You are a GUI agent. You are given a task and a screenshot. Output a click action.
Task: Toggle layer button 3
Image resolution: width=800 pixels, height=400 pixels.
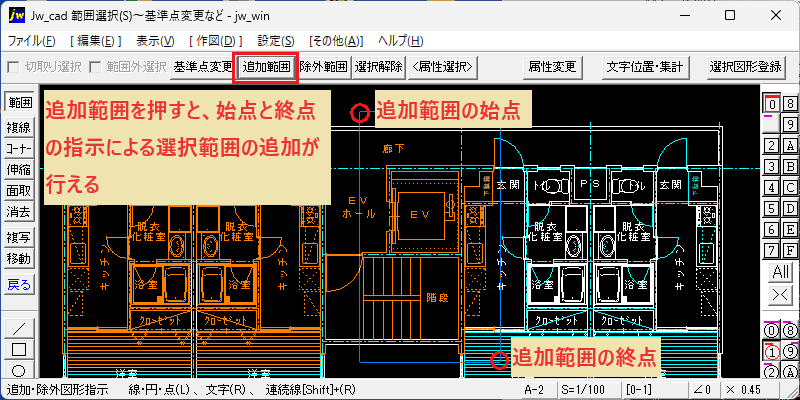click(x=771, y=167)
